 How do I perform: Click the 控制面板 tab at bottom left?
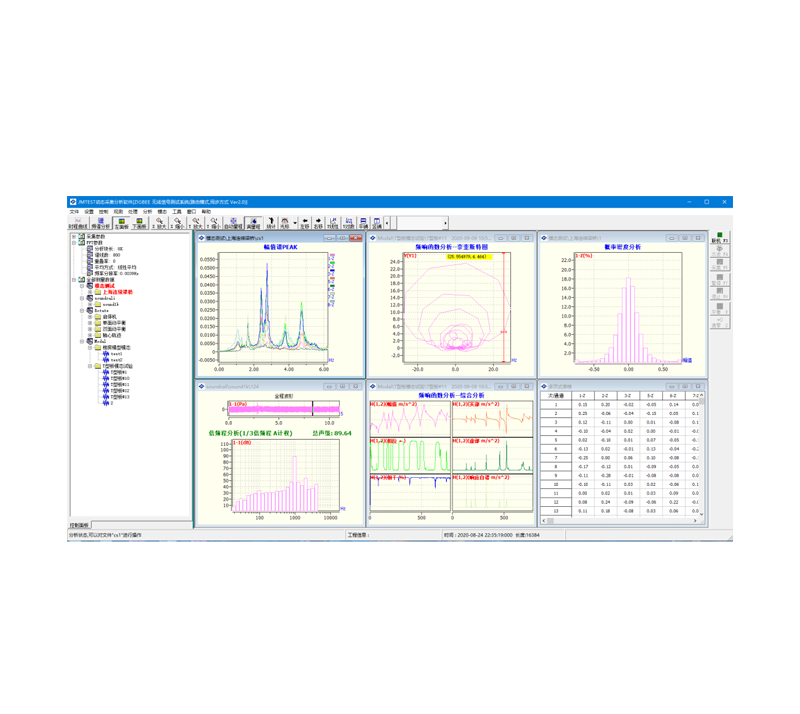point(79,524)
